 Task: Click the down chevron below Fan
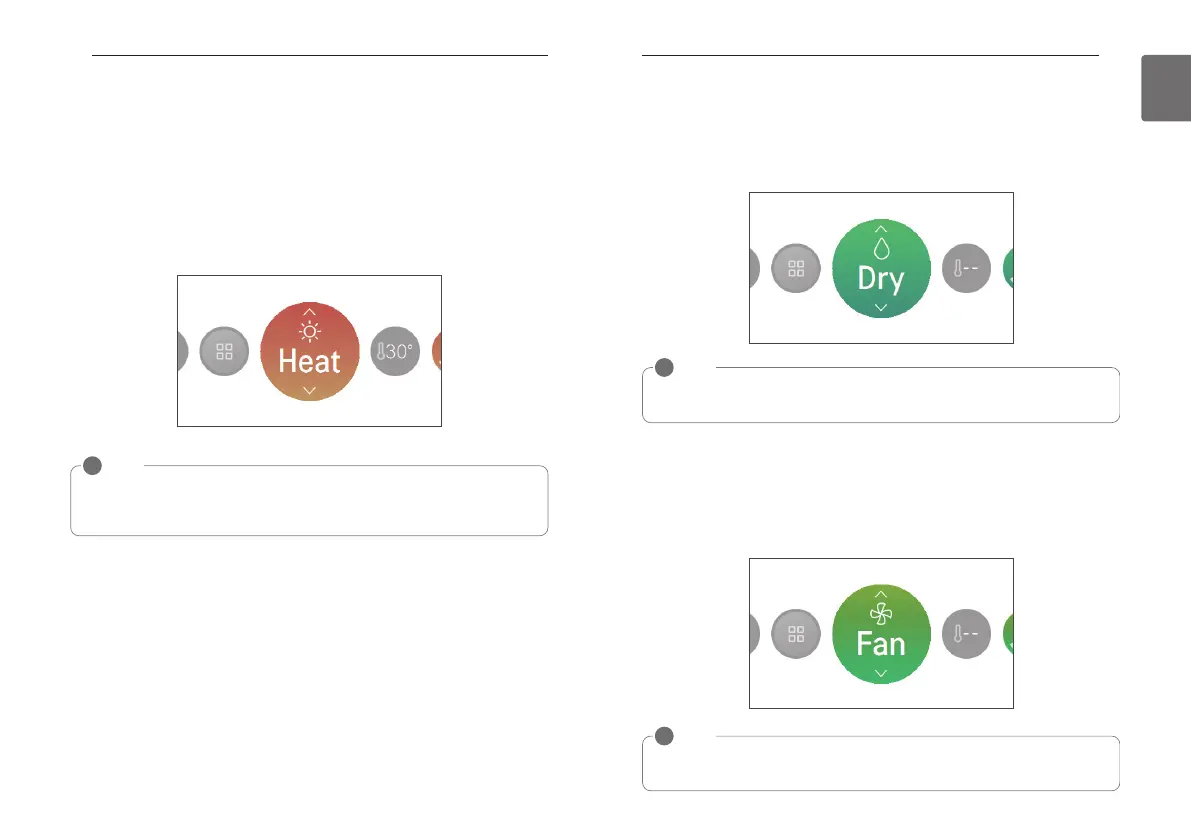(881, 673)
